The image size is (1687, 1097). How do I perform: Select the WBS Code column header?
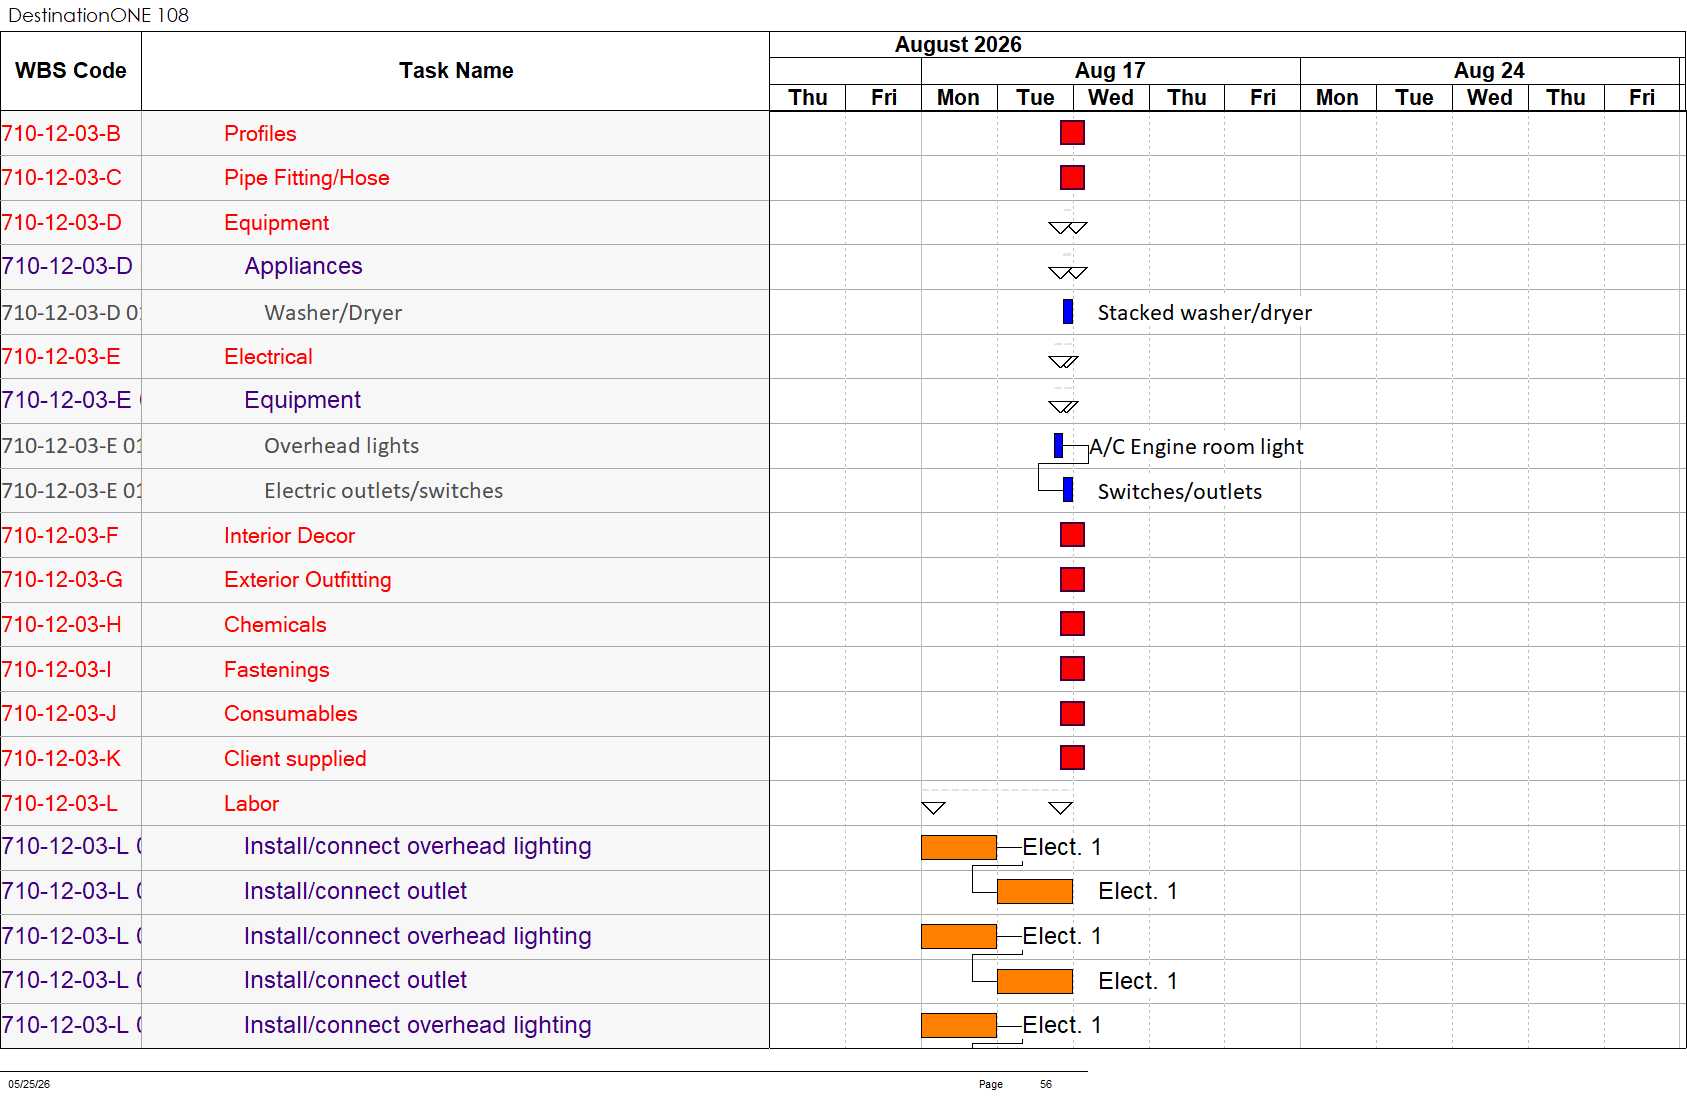click(71, 71)
